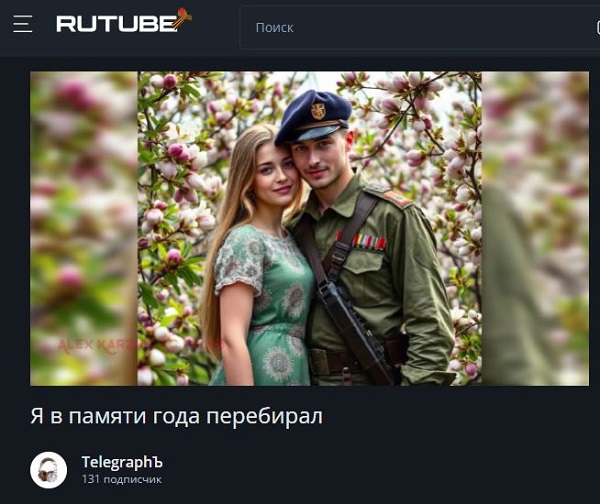Click the partially visible search icon
The width and height of the screenshot is (600, 504).
[598, 28]
